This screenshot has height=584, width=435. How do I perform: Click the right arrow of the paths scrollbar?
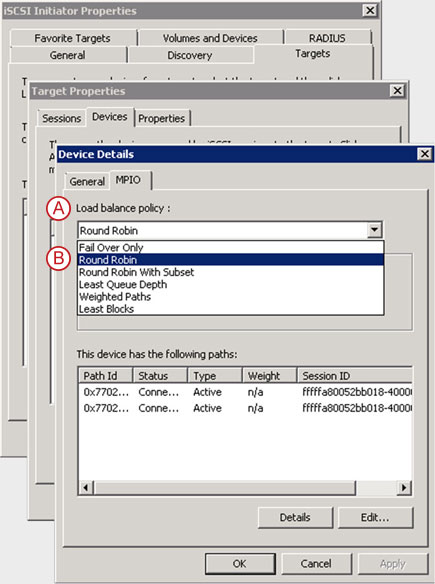tap(404, 487)
